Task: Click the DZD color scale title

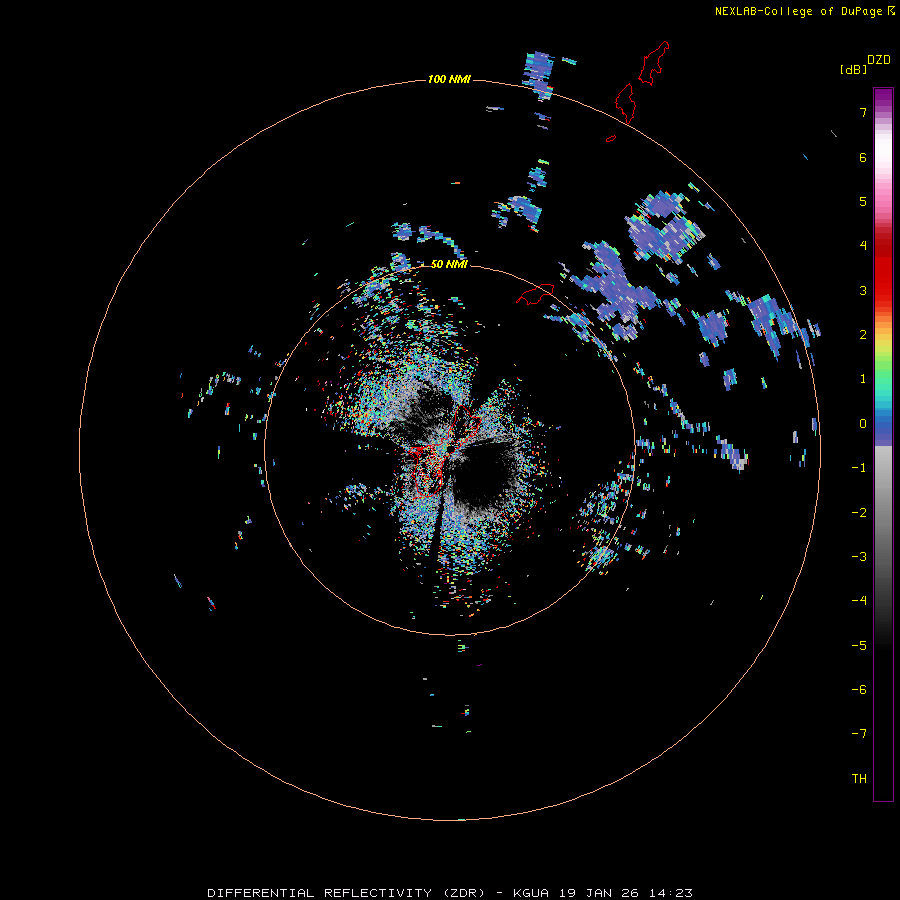Action: [x=879, y=60]
